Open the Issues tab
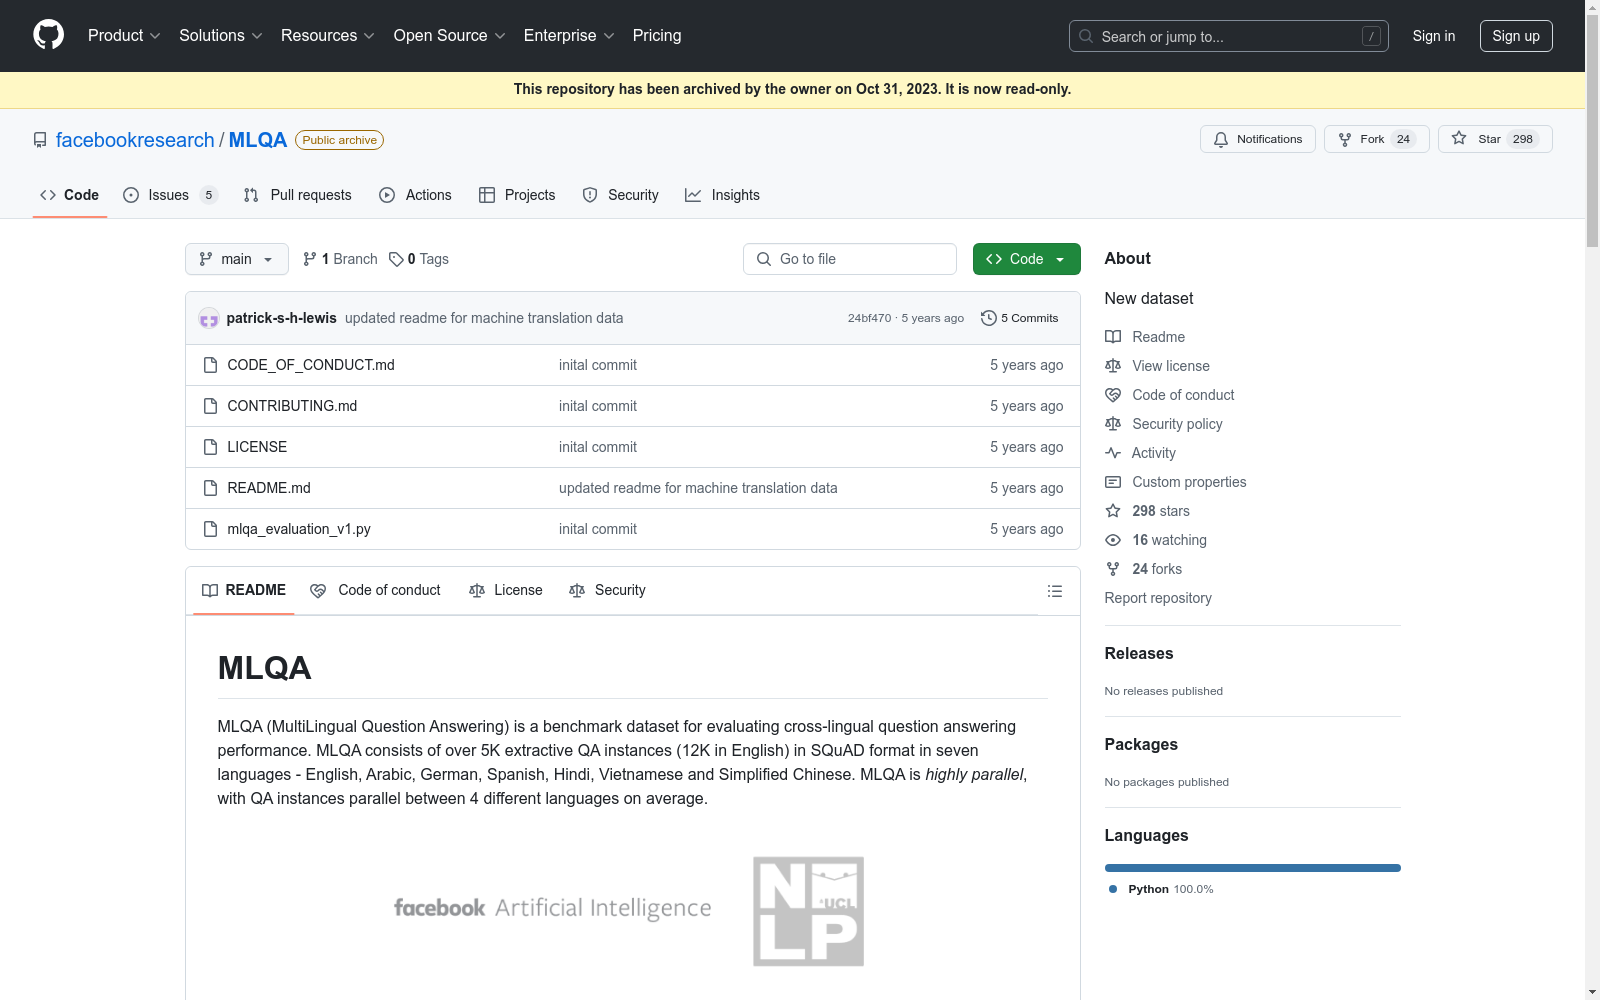This screenshot has height=1000, width=1600. 169,195
